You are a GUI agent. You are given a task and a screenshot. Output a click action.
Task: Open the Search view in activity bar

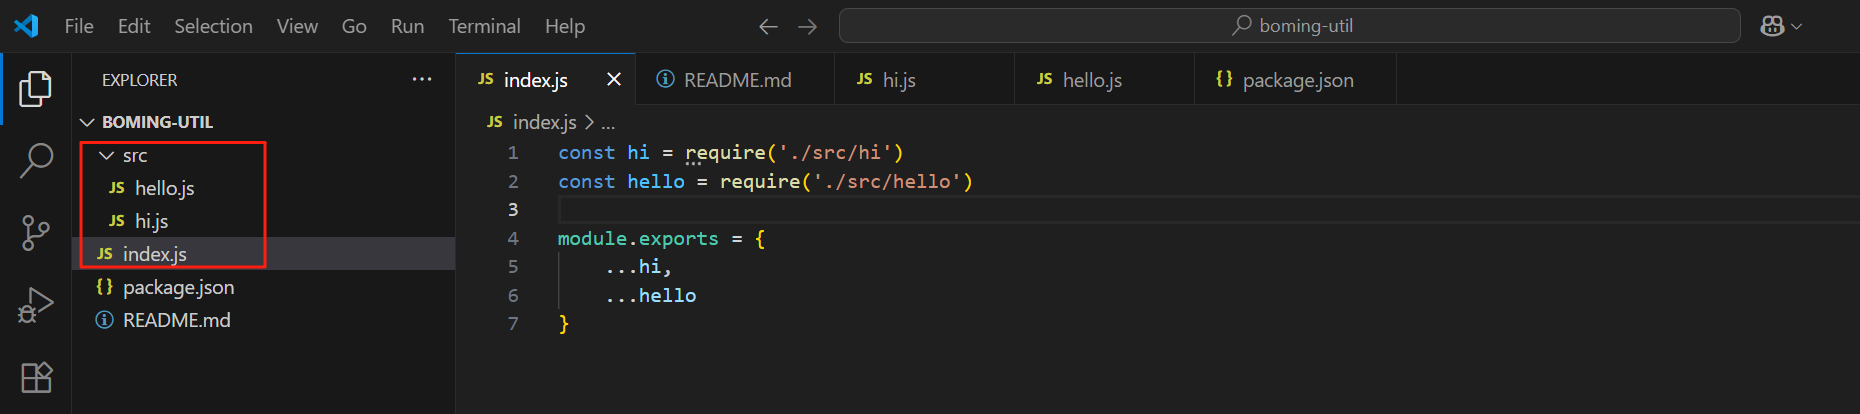click(36, 160)
